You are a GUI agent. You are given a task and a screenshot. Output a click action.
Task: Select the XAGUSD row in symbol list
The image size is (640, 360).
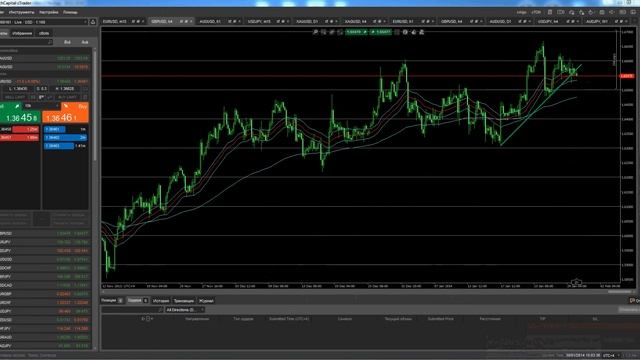pyautogui.click(x=45, y=67)
